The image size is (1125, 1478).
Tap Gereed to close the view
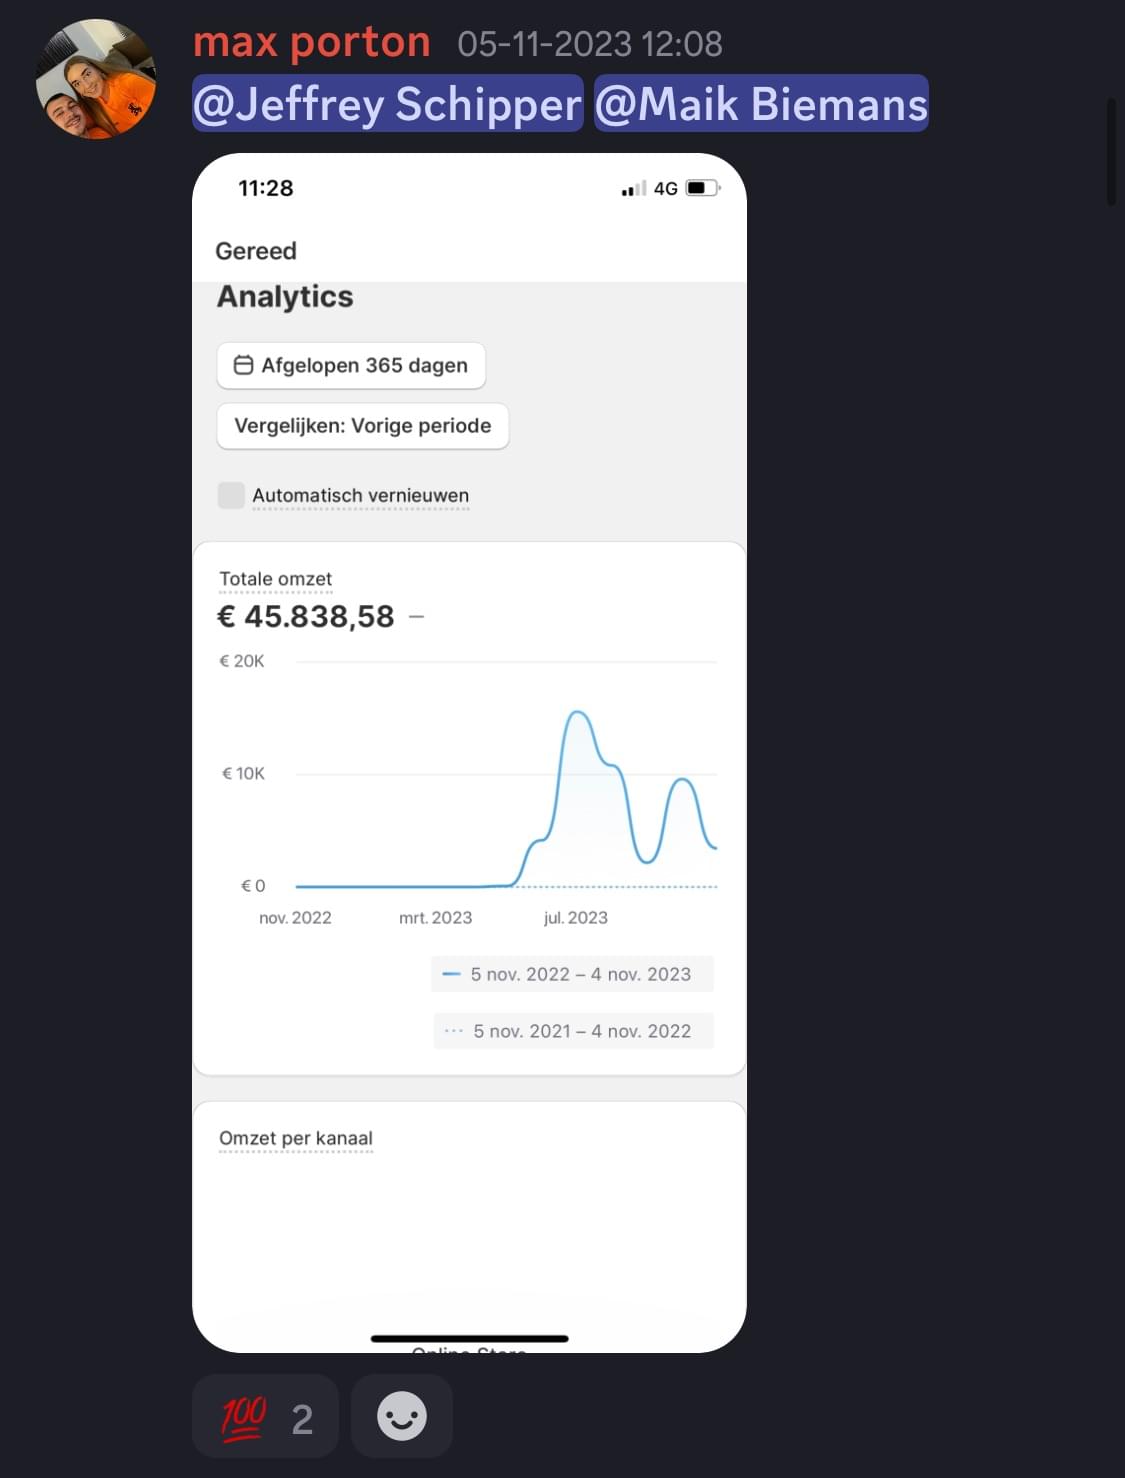(x=256, y=251)
